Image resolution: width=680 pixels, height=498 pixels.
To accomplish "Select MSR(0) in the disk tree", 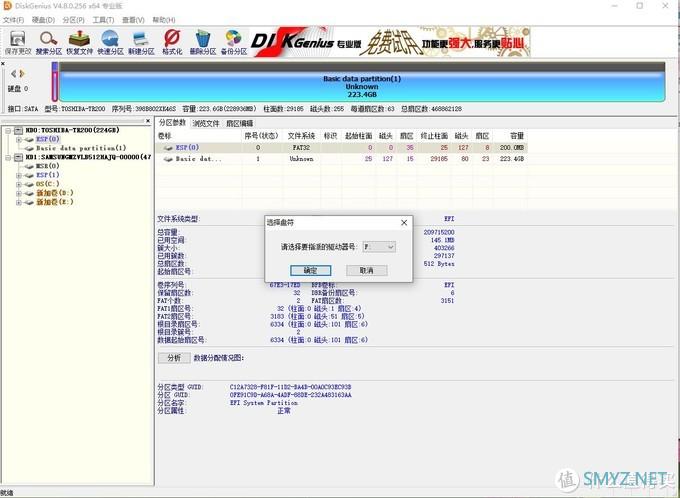I will (x=48, y=166).
